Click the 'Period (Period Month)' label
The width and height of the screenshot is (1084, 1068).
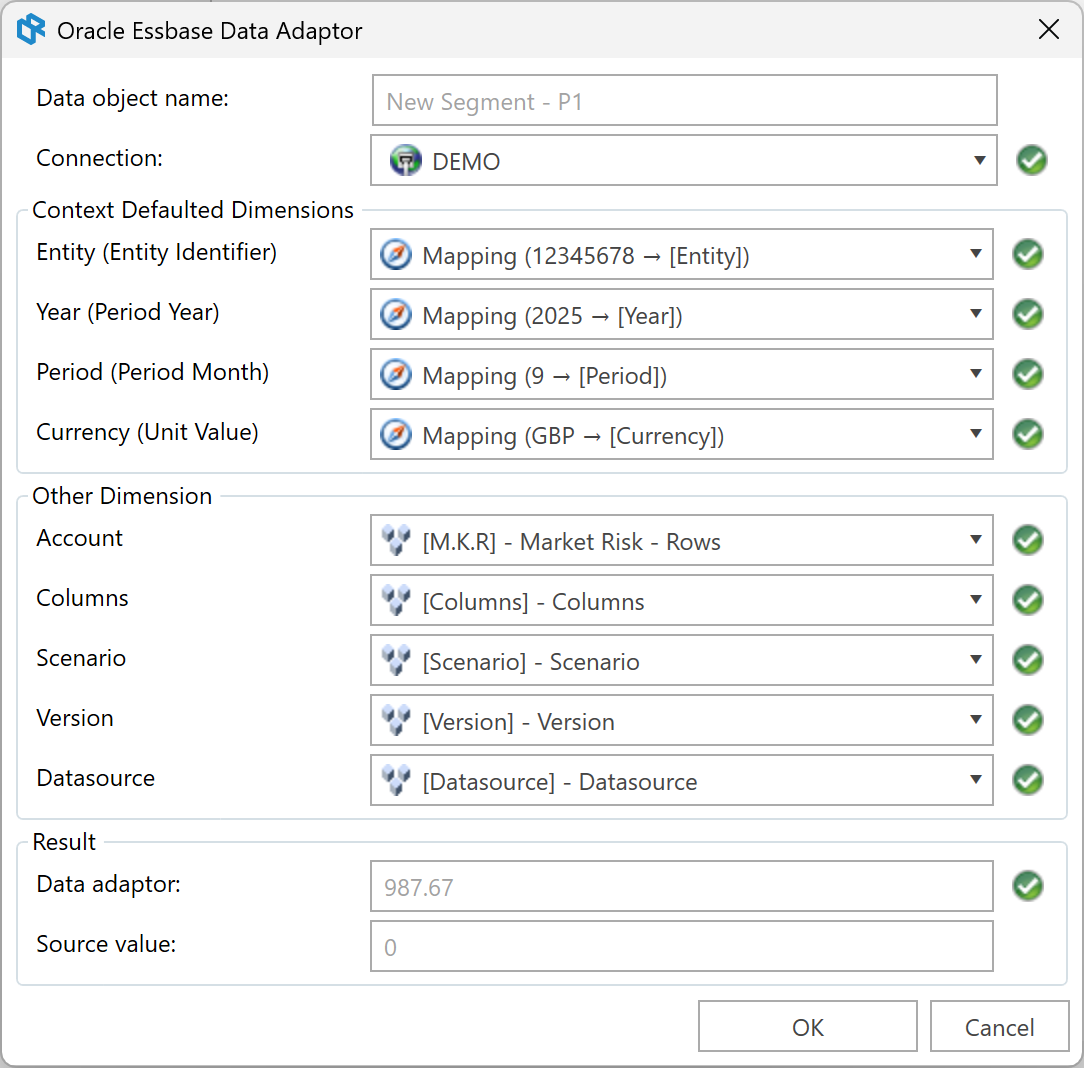[152, 373]
